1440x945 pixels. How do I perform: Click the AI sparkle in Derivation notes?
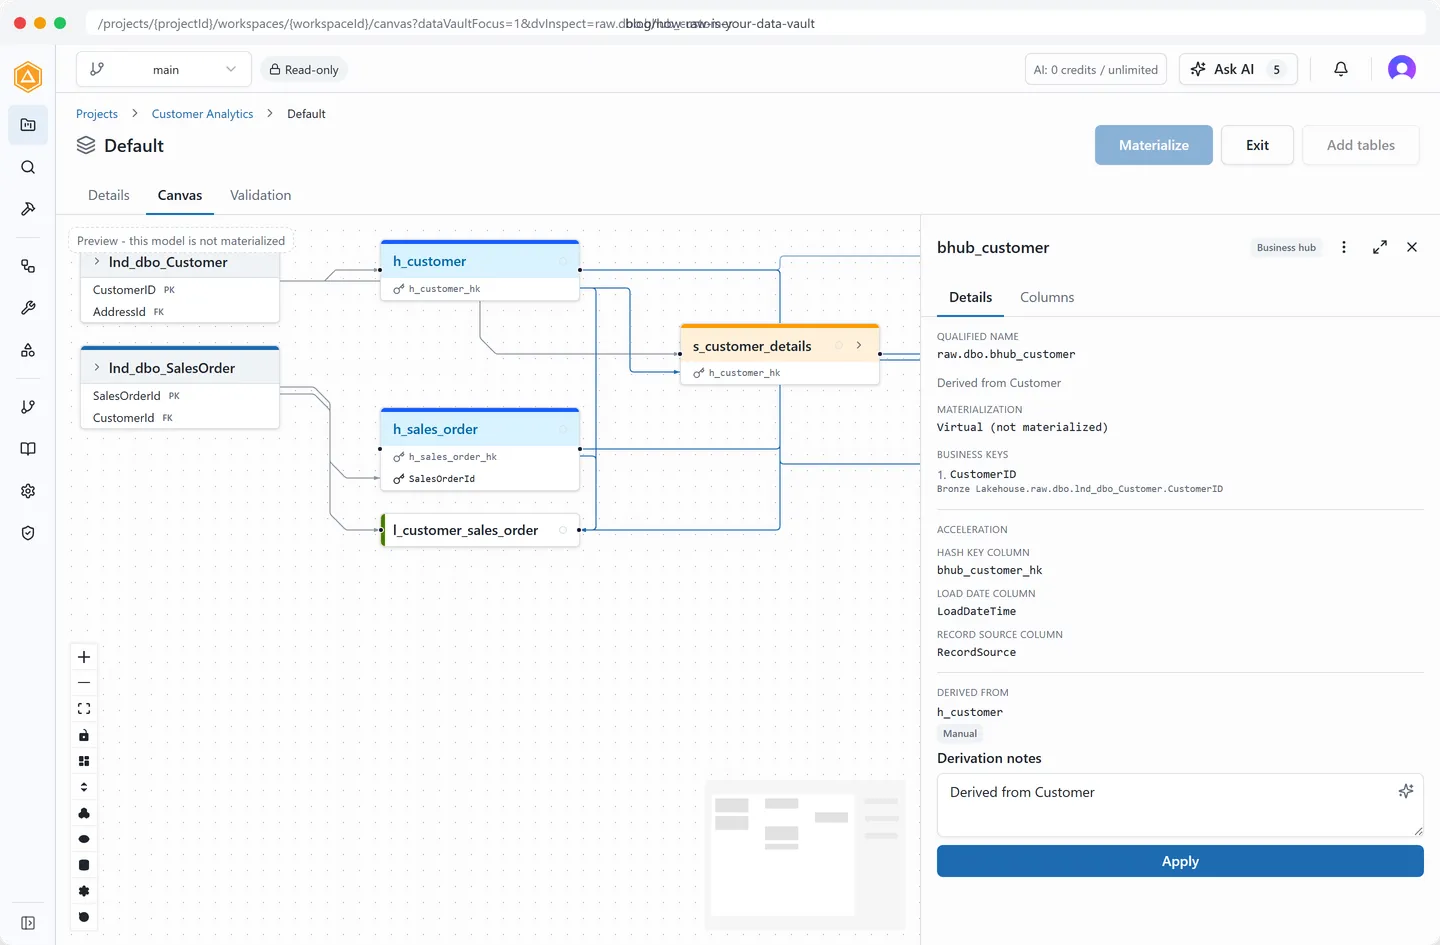point(1406,791)
